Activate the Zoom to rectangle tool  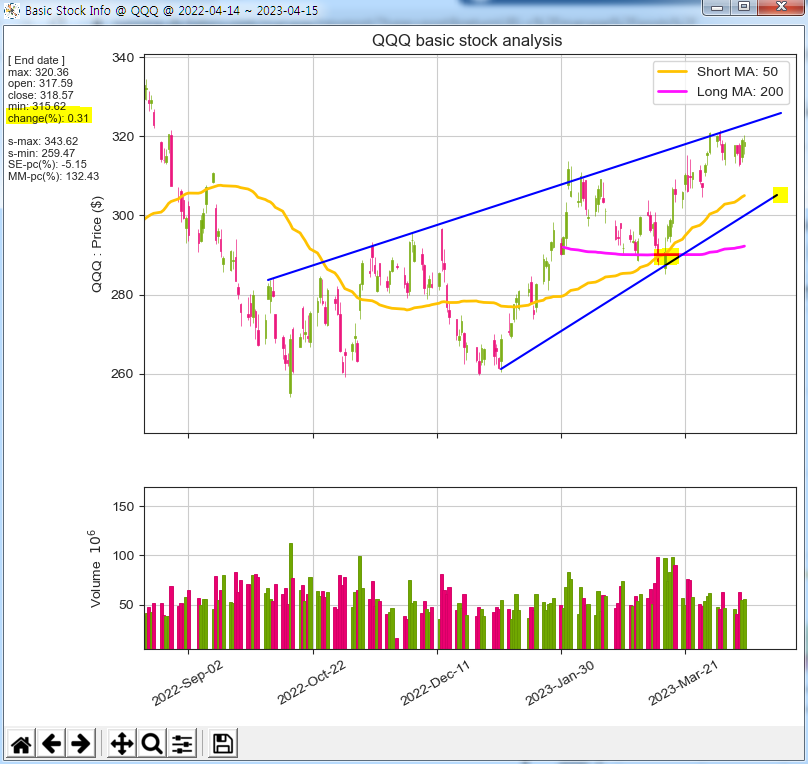(x=152, y=743)
